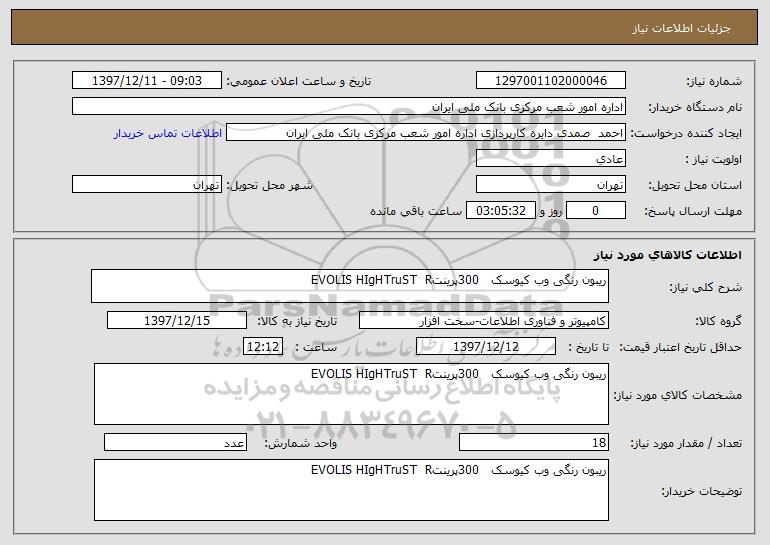770x545 pixels.
Task: Click the توضیحات خریدار label
Action: point(701,491)
